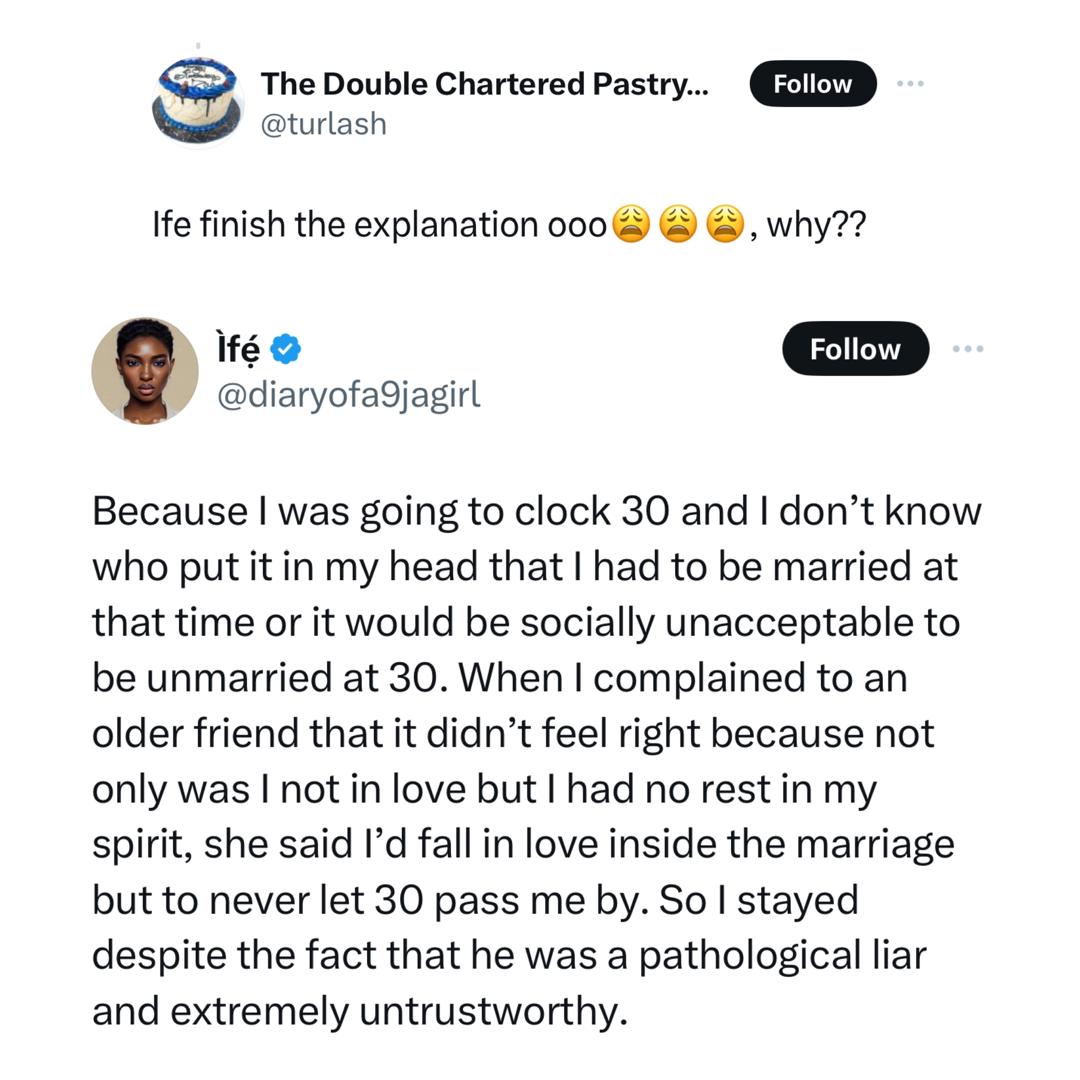Open 'The Double Chartered Pastry...' display name
1080x1080 pixels.
click(x=484, y=84)
